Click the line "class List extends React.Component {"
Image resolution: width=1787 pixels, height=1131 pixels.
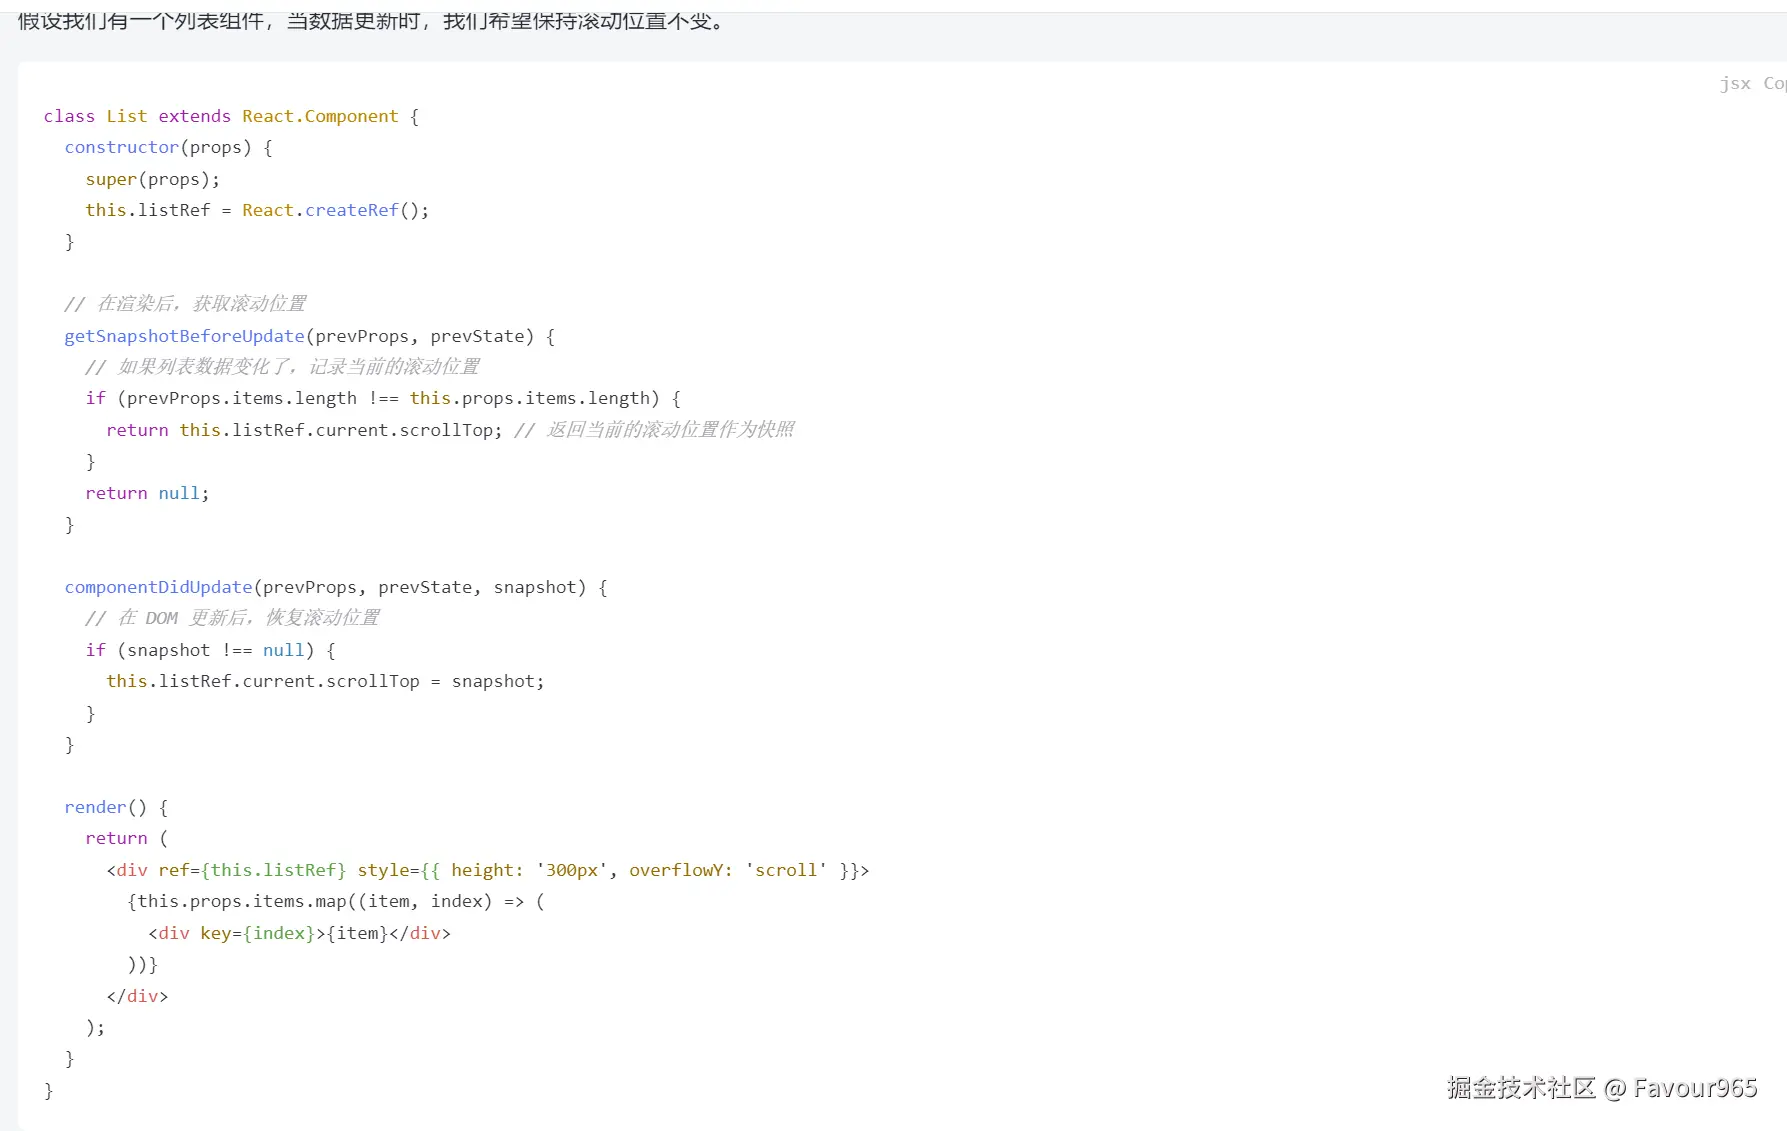(x=231, y=116)
